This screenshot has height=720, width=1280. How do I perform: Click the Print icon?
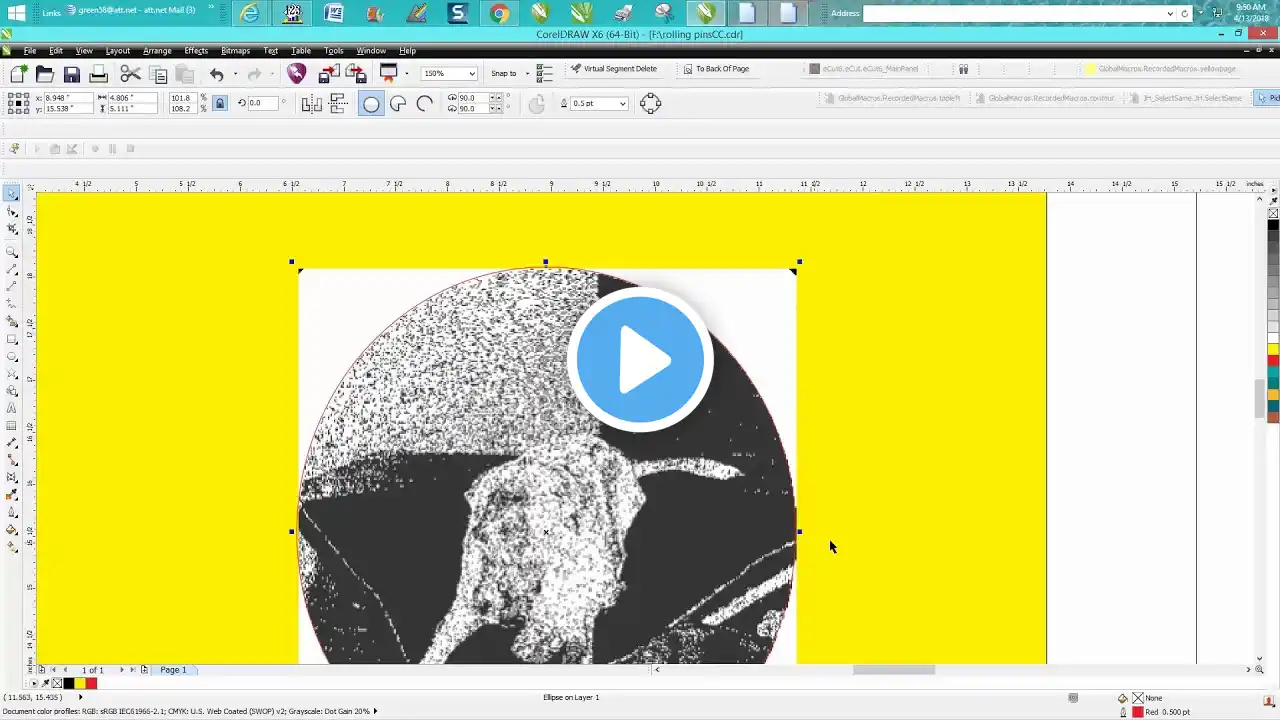98,74
